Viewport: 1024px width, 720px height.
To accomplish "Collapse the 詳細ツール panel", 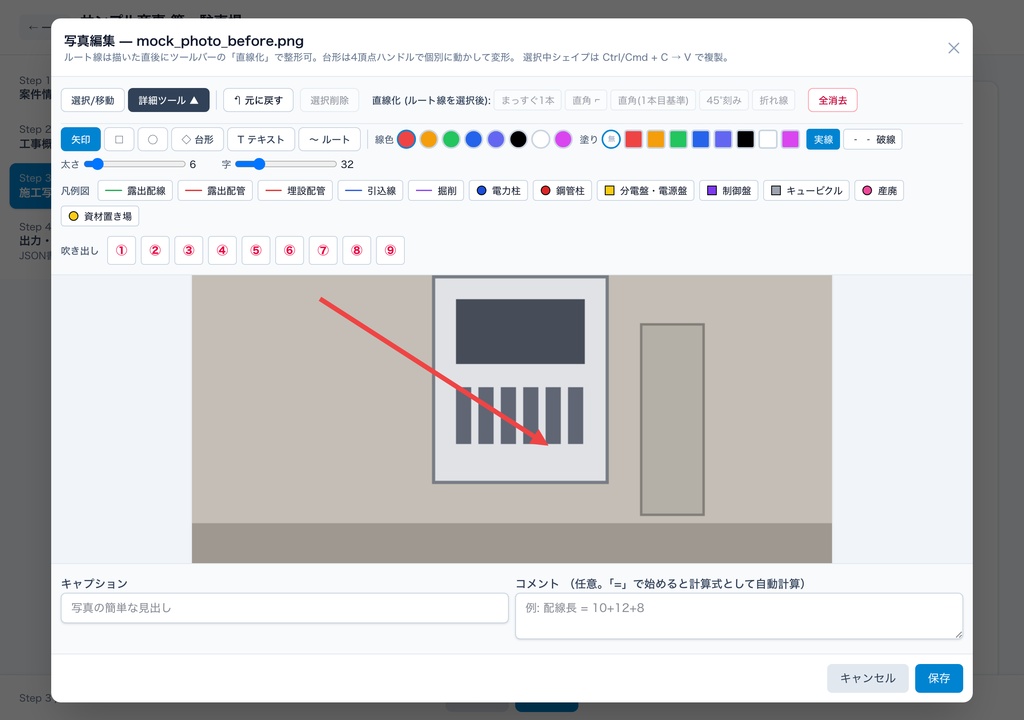I will pos(168,100).
